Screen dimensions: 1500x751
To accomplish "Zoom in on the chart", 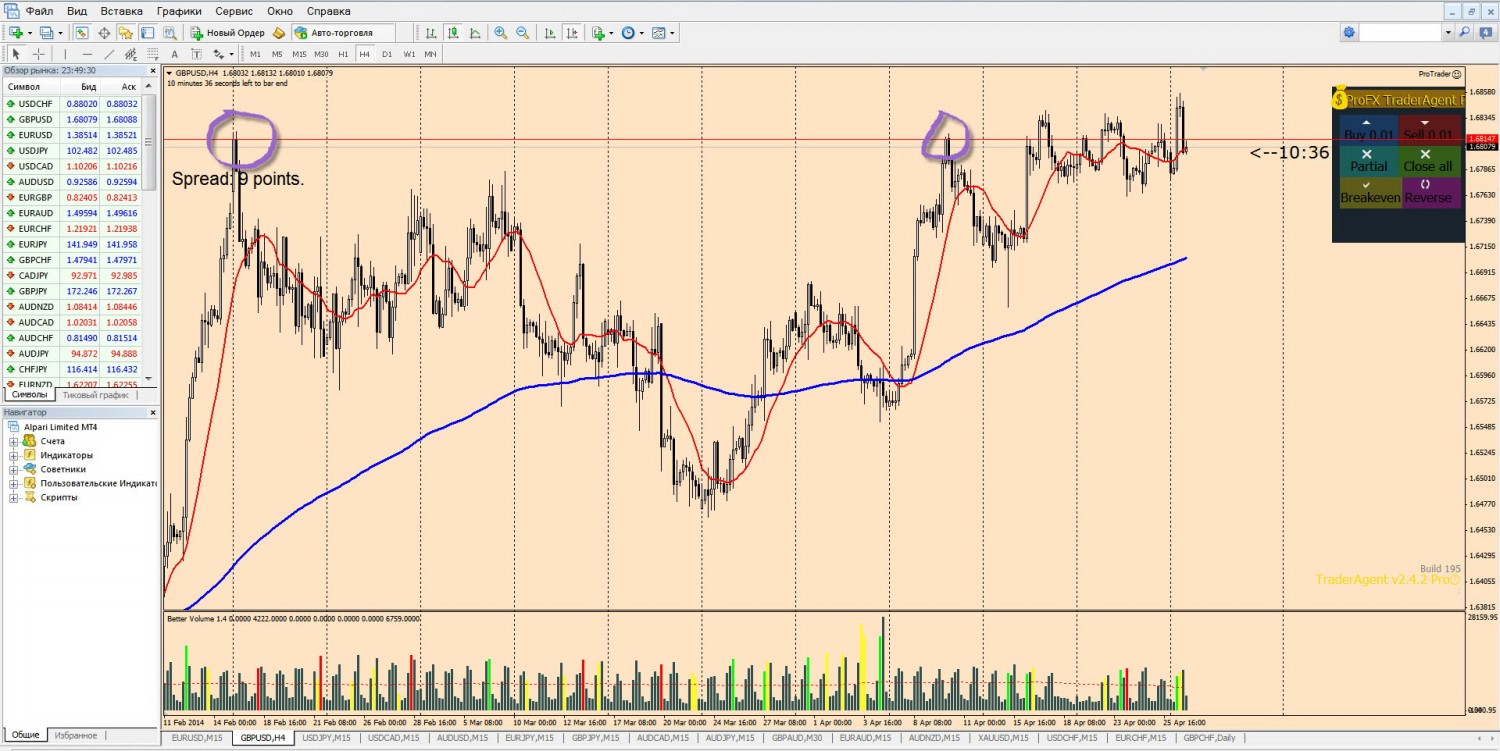I will click(x=500, y=33).
